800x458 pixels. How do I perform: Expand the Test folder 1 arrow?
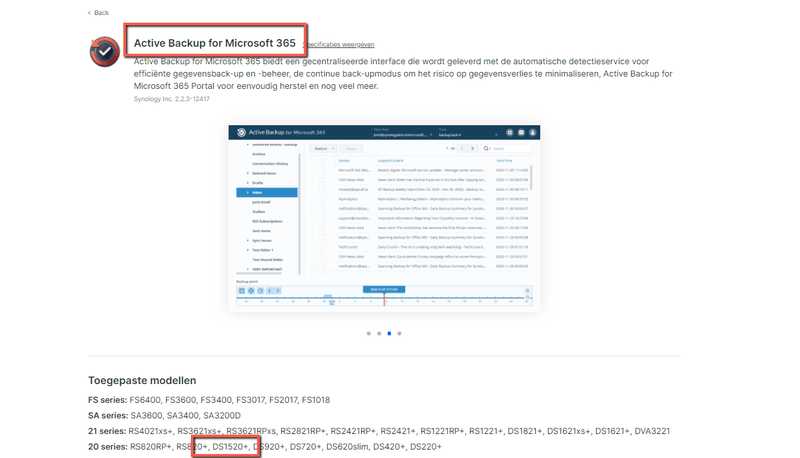click(248, 250)
